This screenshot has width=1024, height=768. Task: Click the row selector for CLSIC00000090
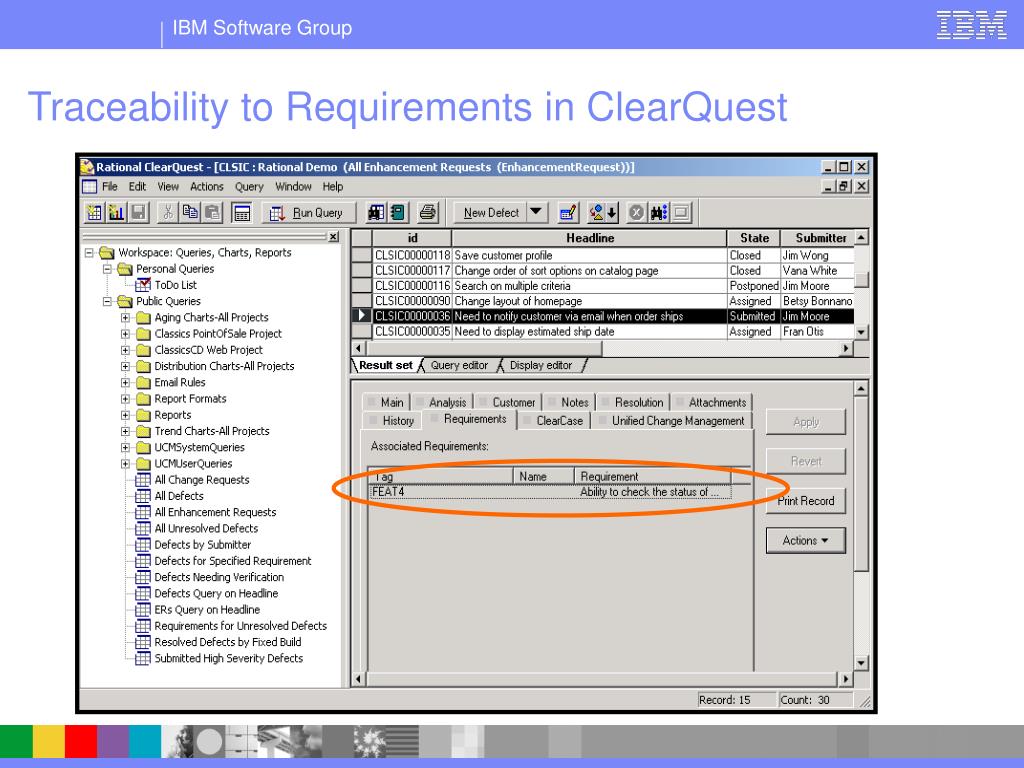tap(362, 301)
